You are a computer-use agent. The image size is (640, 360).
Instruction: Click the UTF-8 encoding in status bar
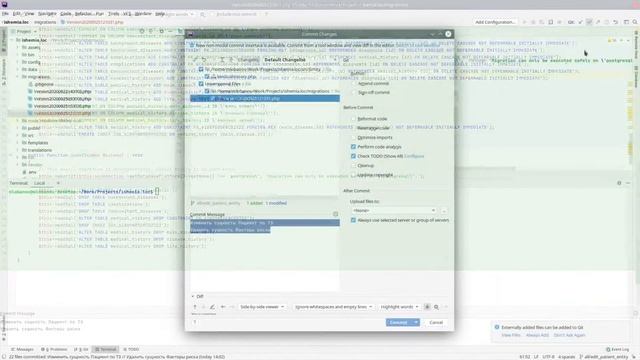548,357
